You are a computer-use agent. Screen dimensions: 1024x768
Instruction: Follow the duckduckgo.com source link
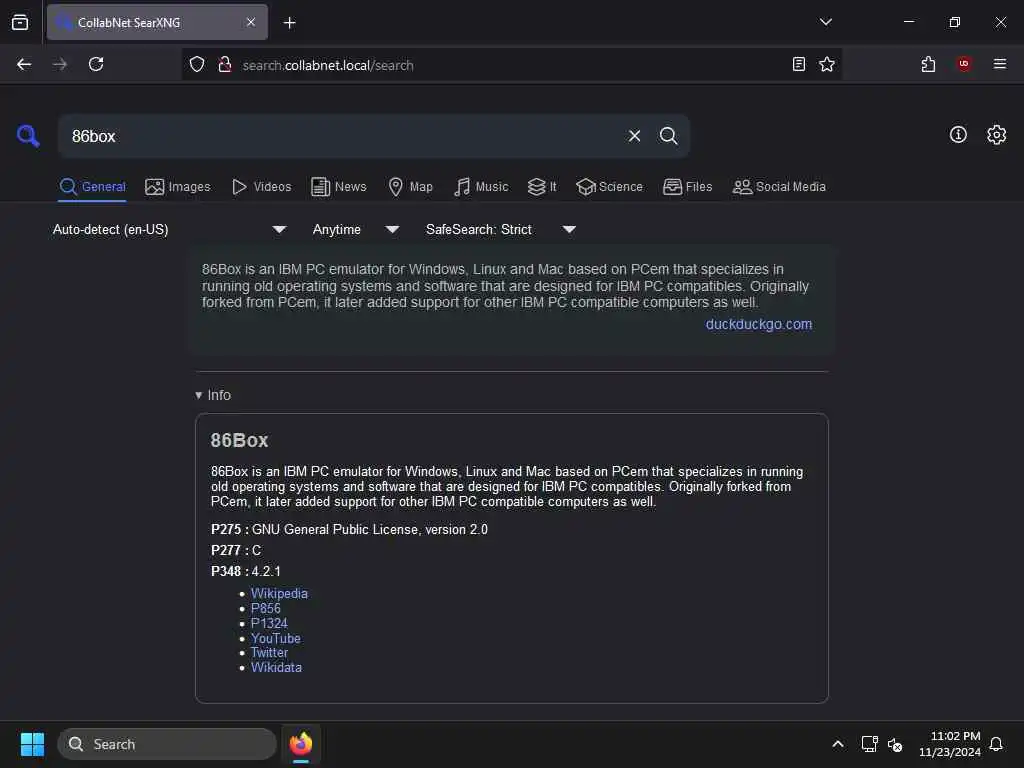758,324
